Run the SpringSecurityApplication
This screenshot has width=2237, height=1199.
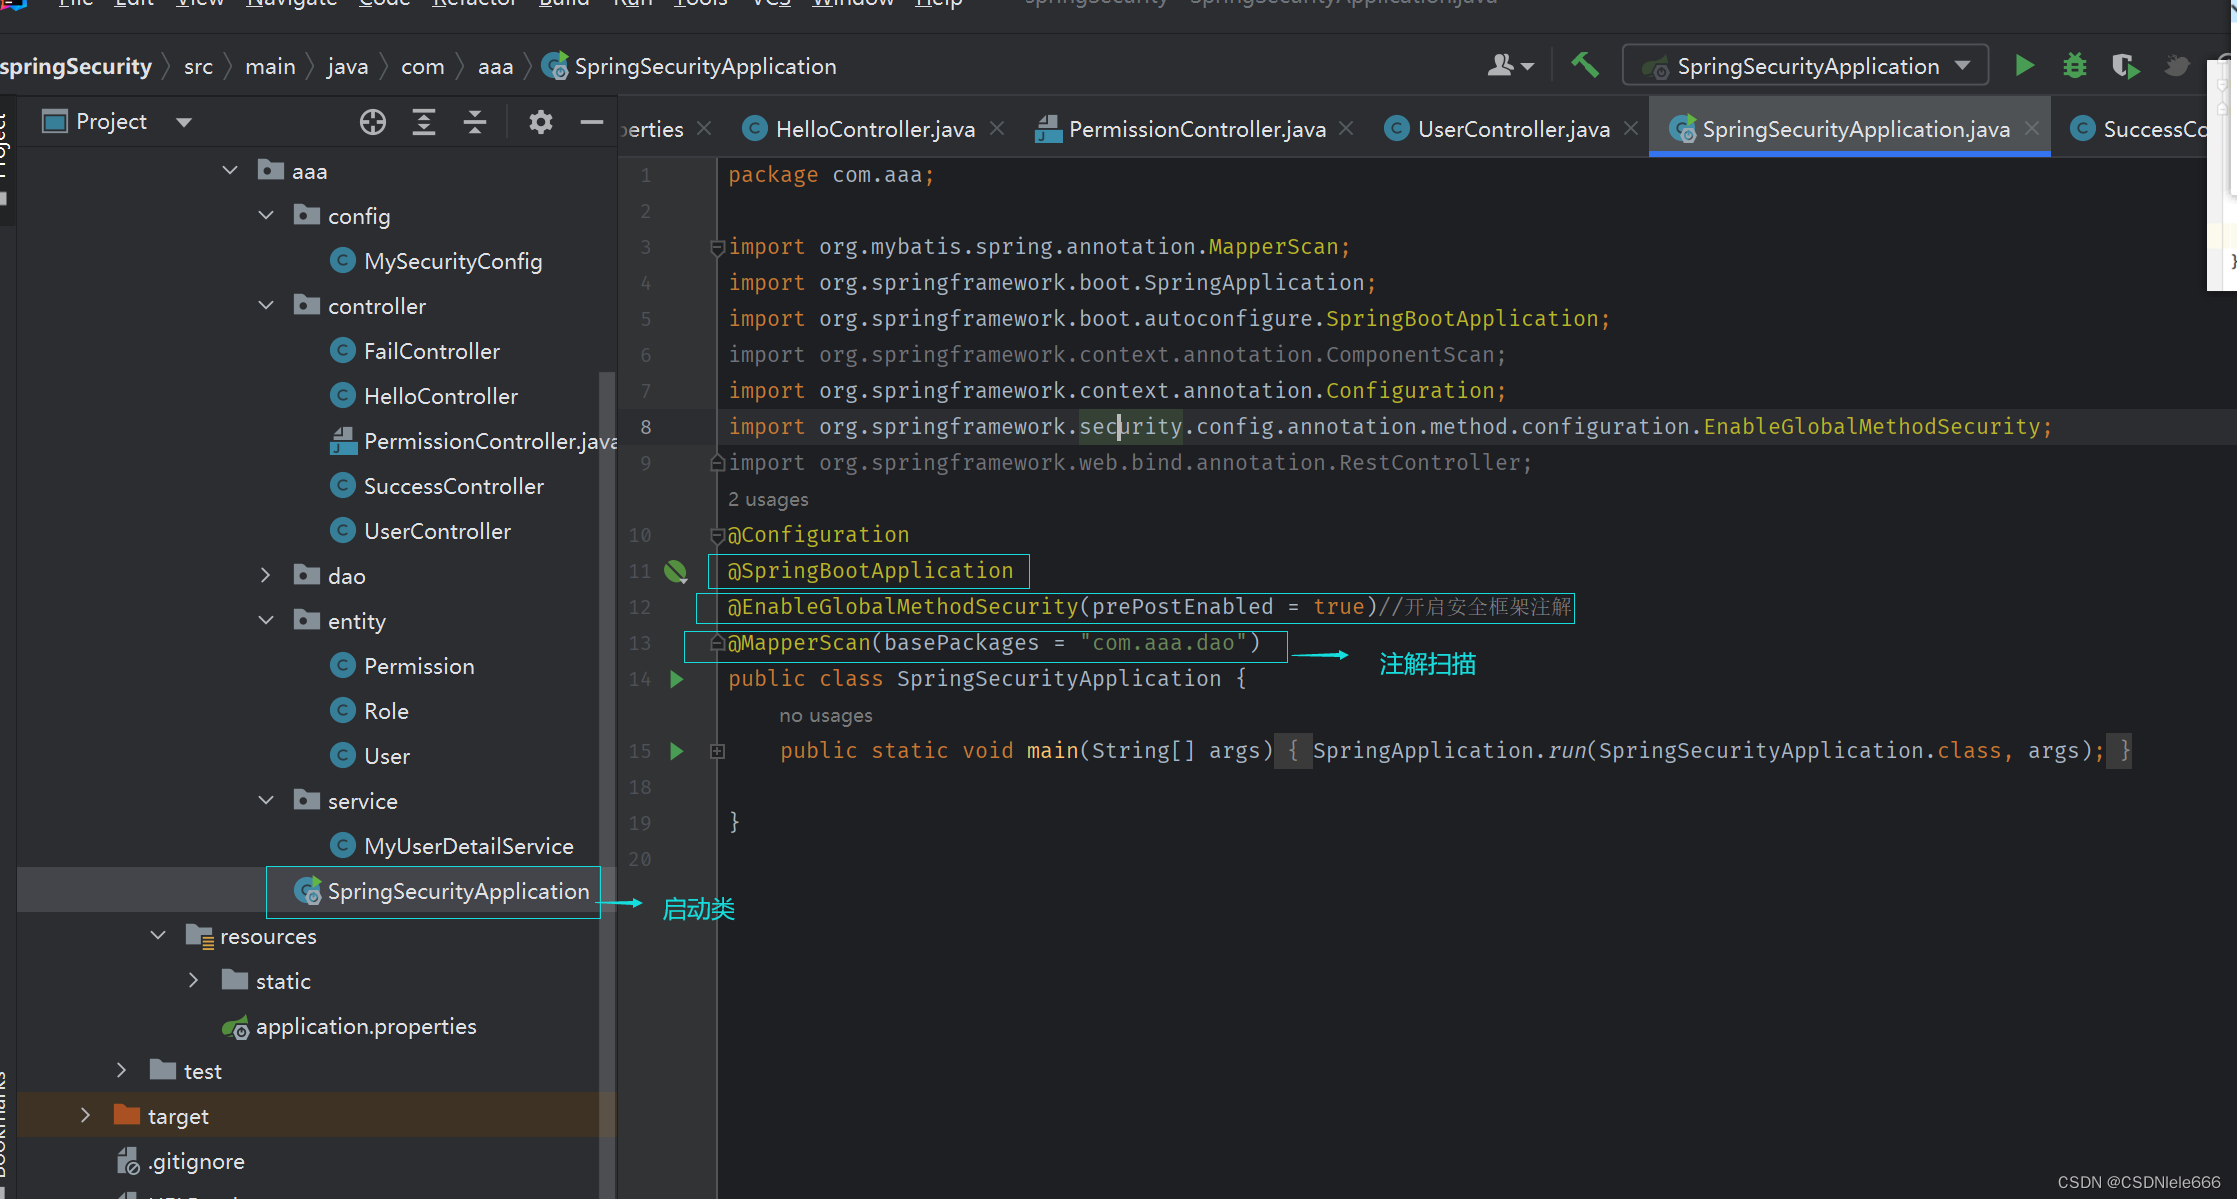point(2023,65)
